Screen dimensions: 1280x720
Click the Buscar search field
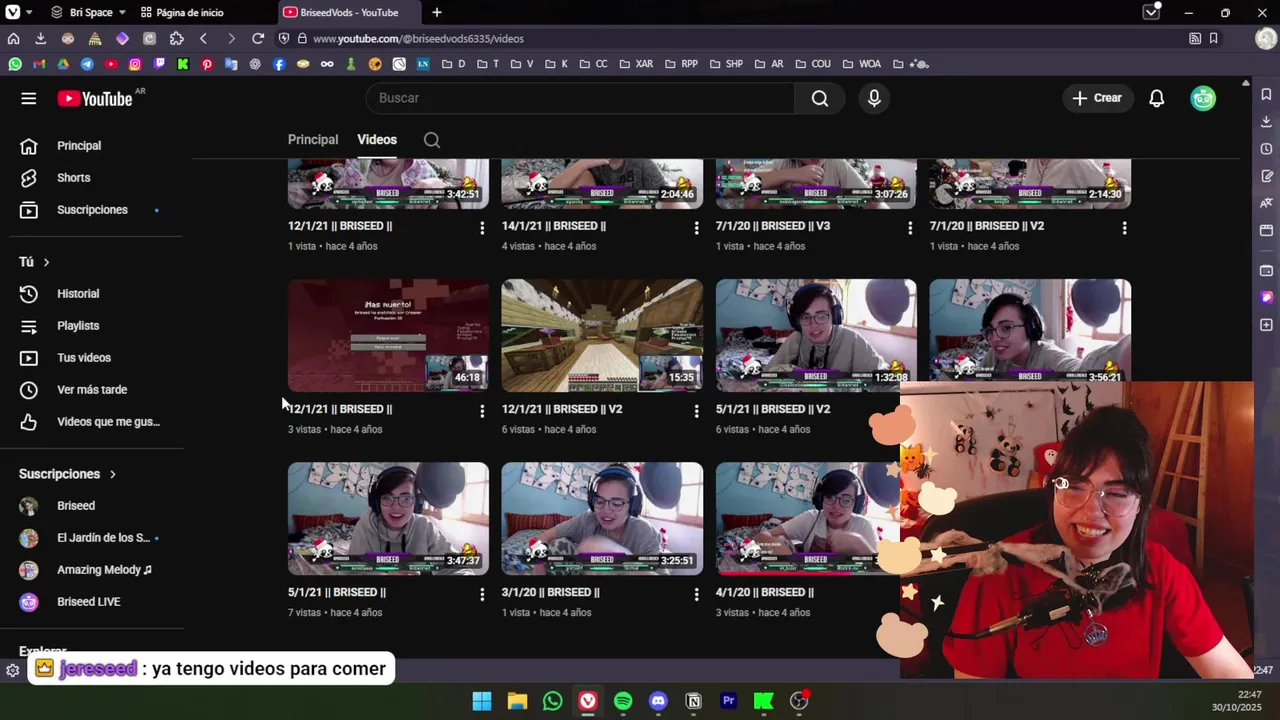(x=580, y=98)
